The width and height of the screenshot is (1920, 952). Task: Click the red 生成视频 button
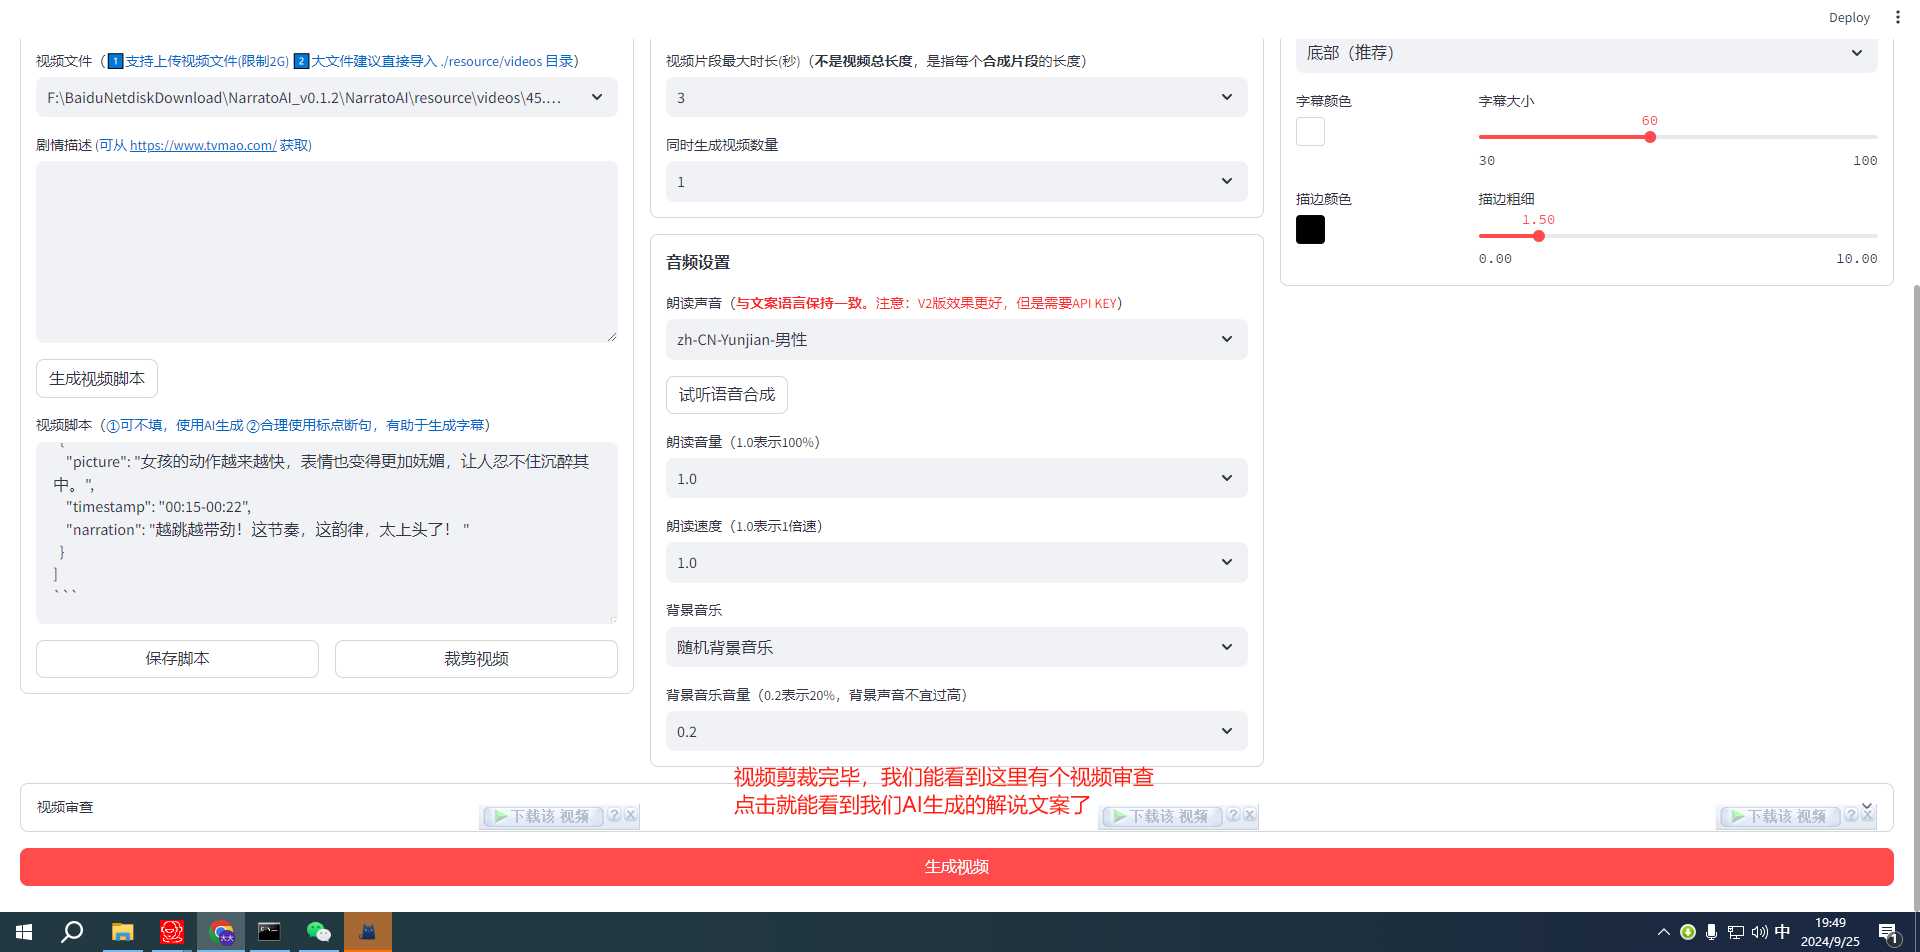(x=957, y=866)
